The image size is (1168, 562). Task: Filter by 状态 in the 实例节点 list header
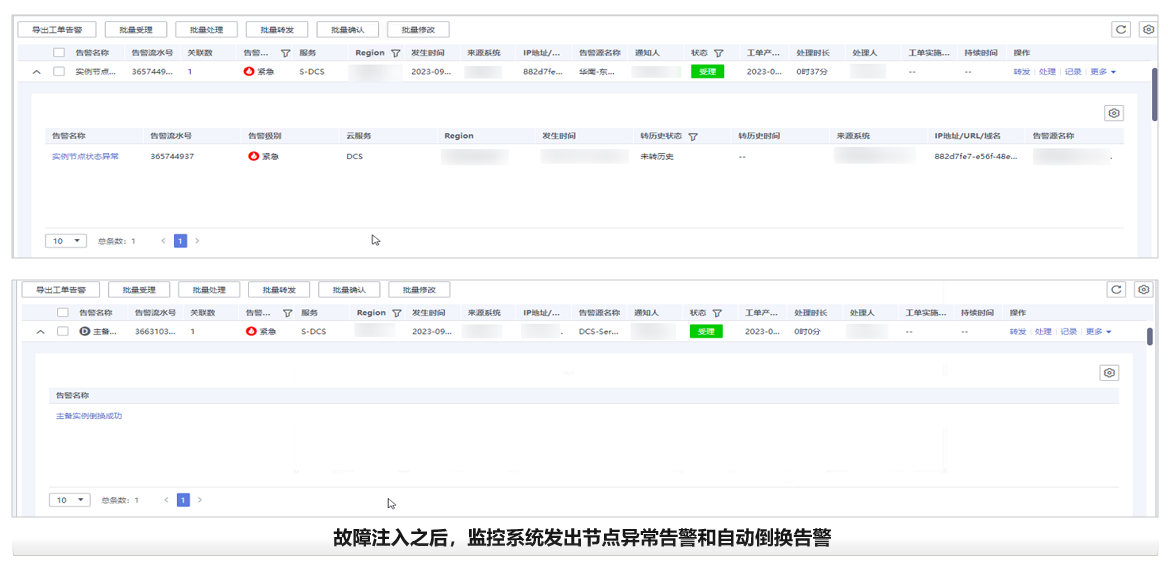tap(718, 54)
